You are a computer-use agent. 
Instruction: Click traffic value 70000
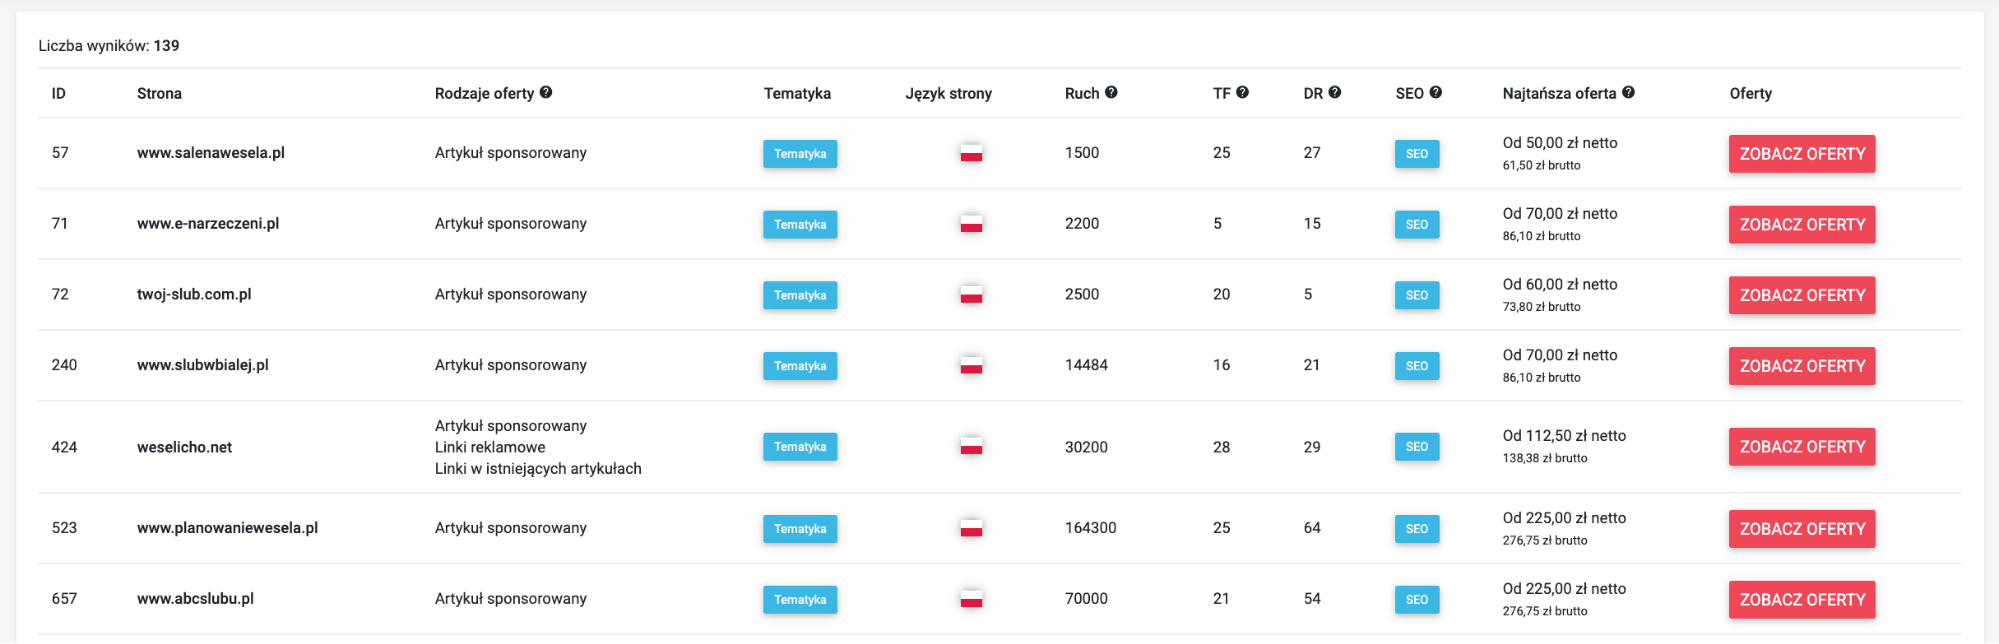coord(1086,599)
